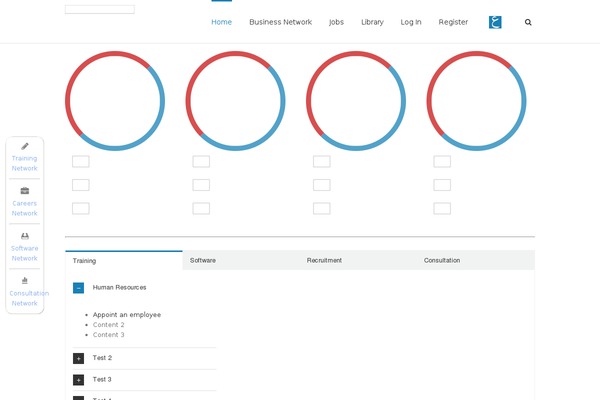
Task: Click top box under first circle
Action: (81, 162)
